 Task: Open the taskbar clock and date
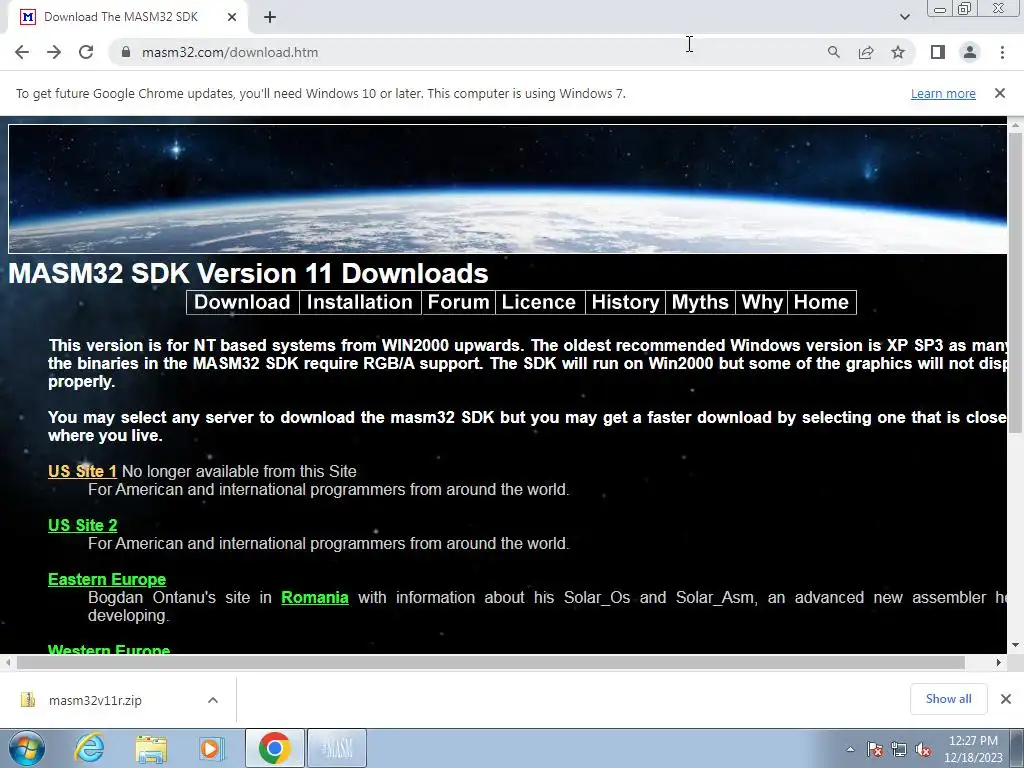[x=973, y=749]
